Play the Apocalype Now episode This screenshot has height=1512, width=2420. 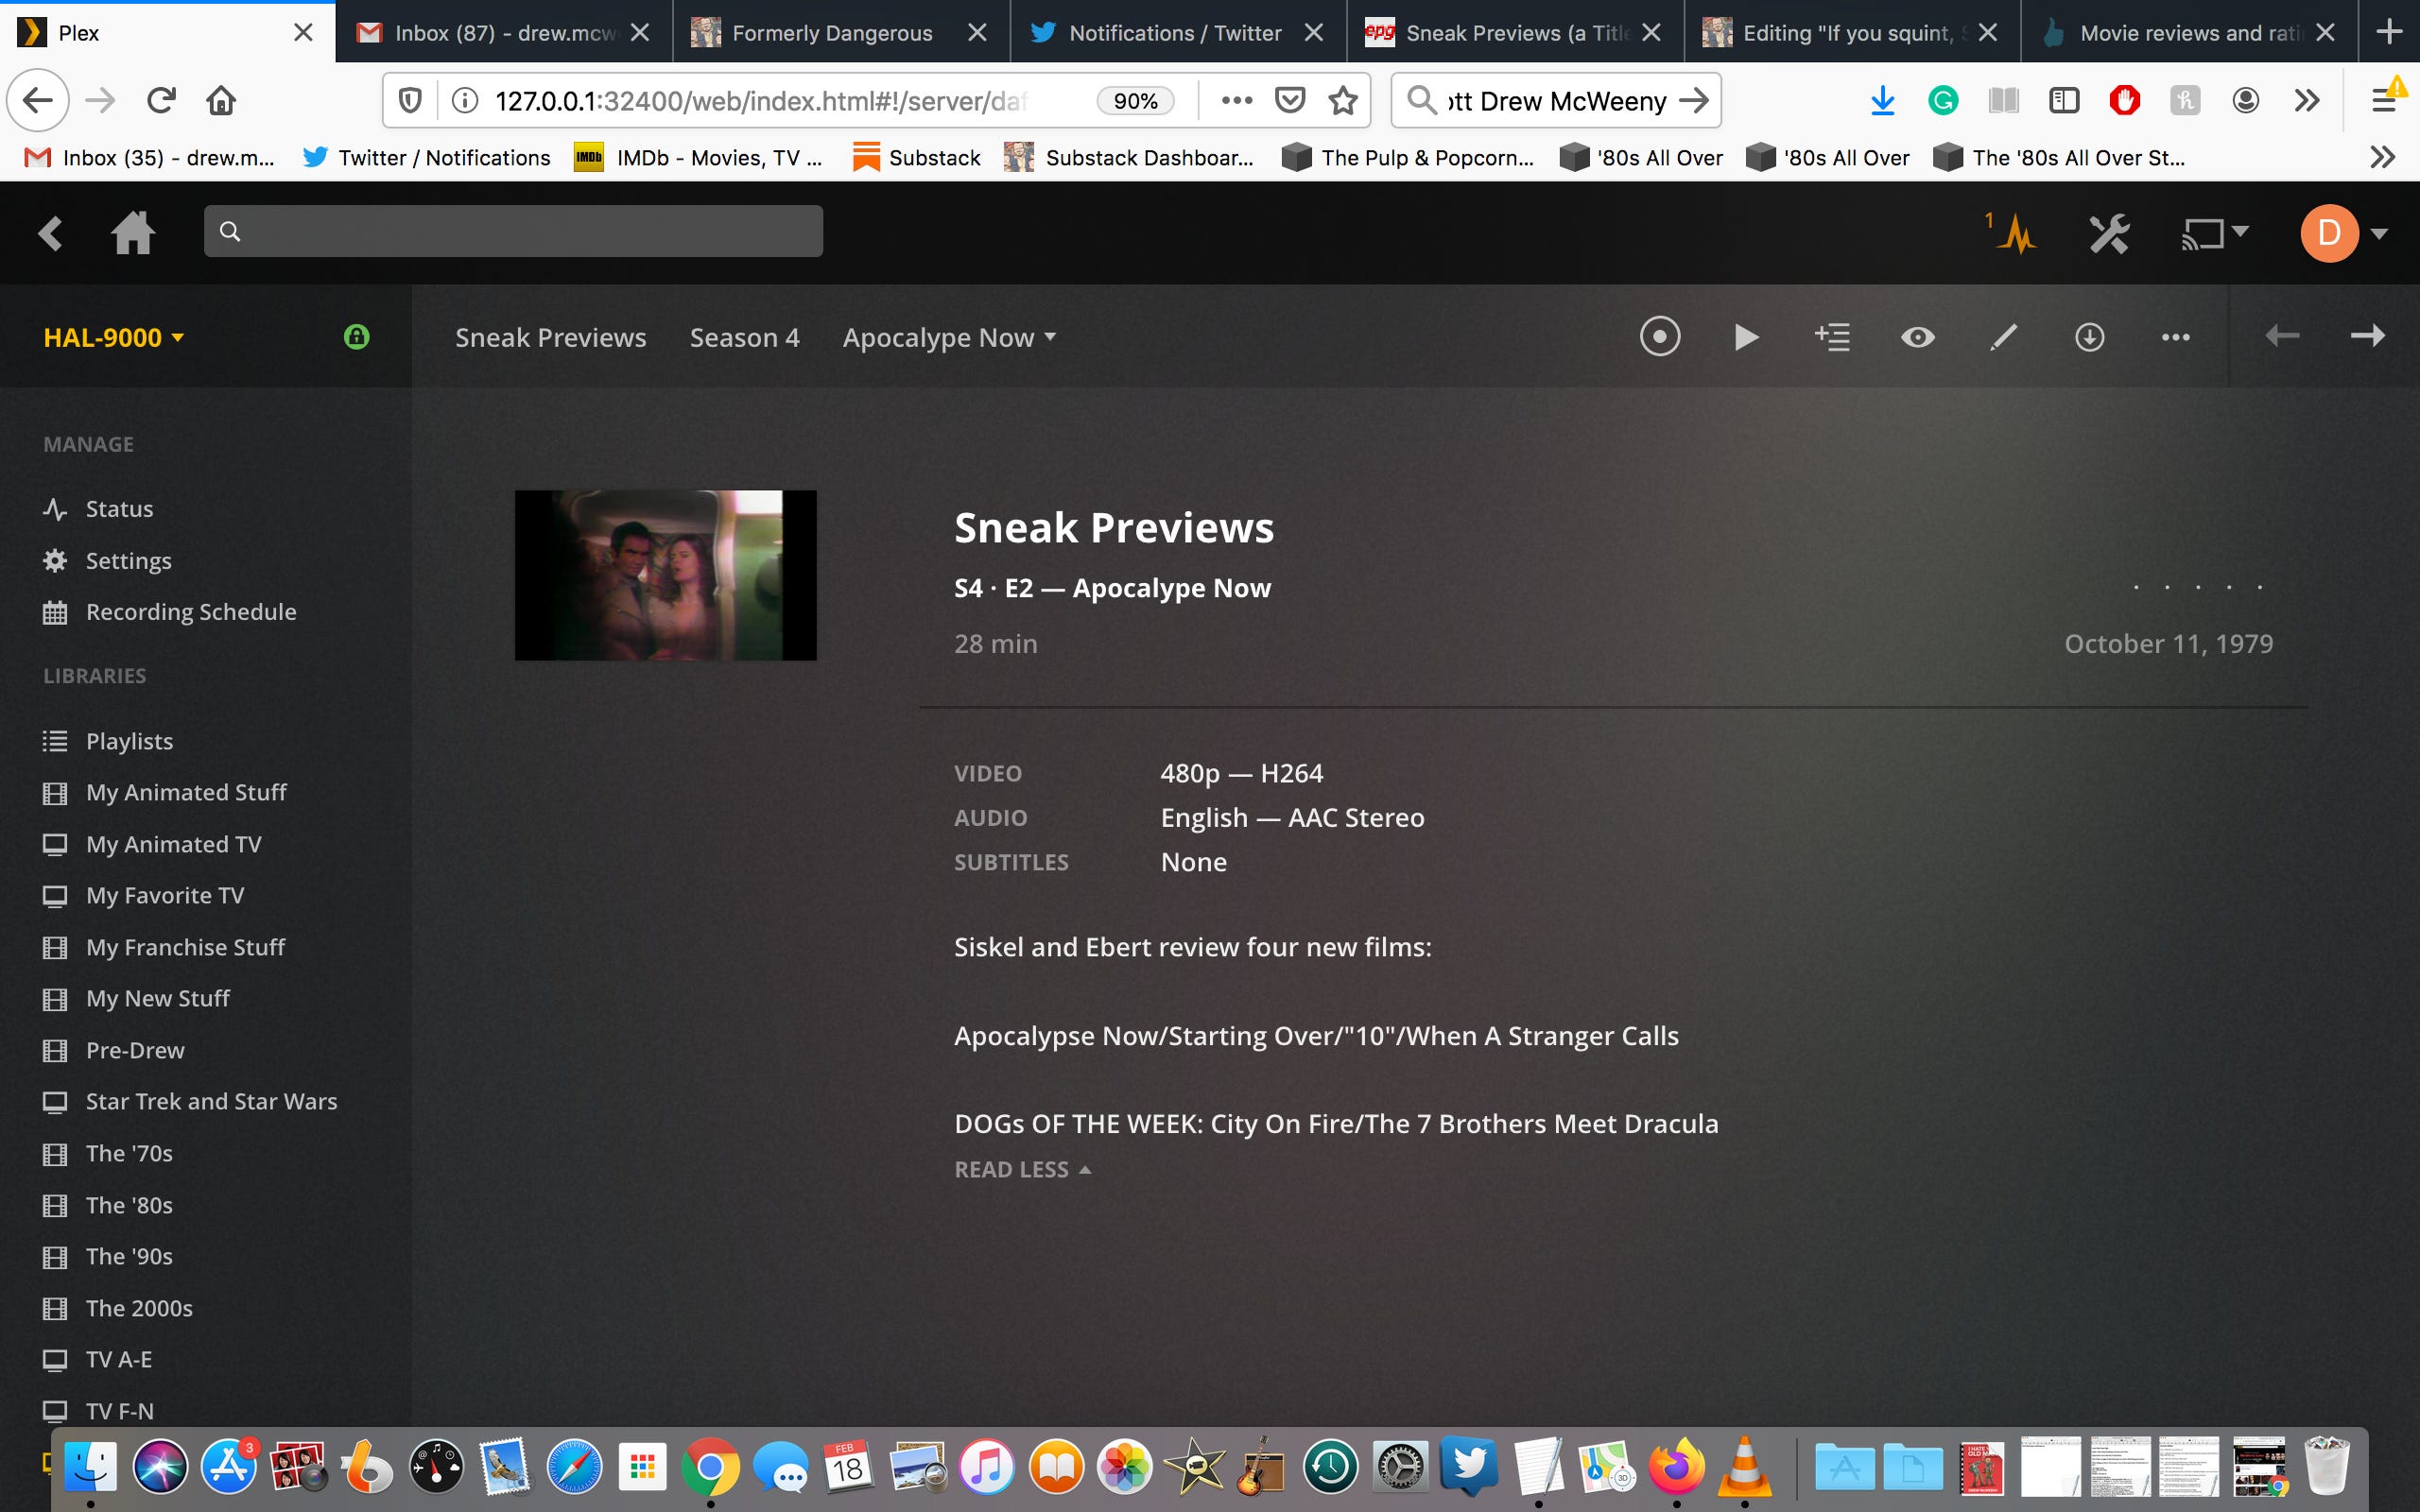coord(1746,337)
